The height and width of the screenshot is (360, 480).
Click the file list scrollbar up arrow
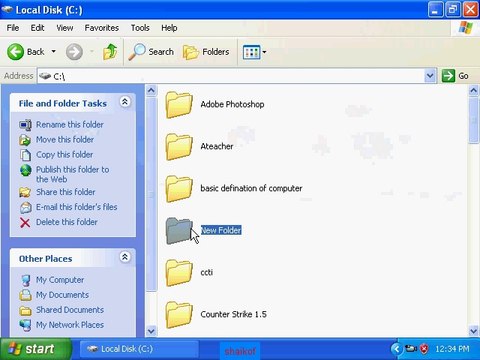tap(474, 90)
